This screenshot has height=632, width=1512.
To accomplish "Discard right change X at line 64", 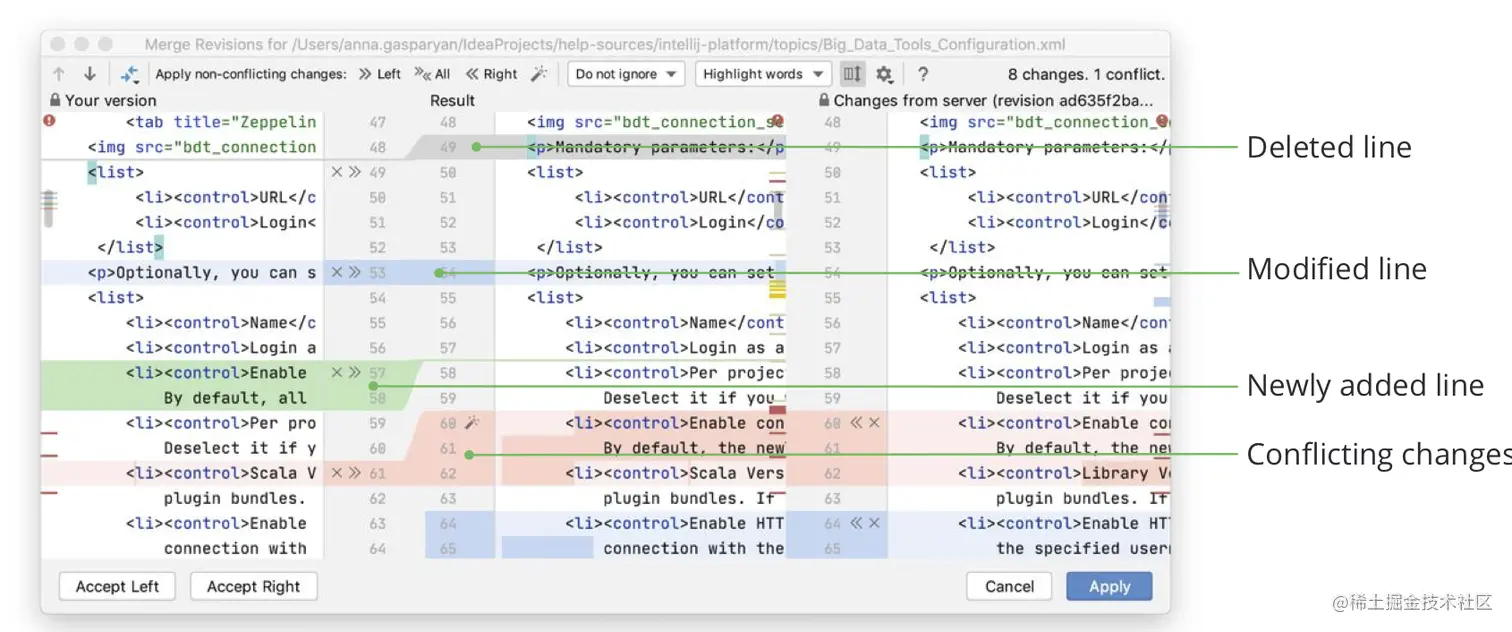I will click(x=874, y=523).
